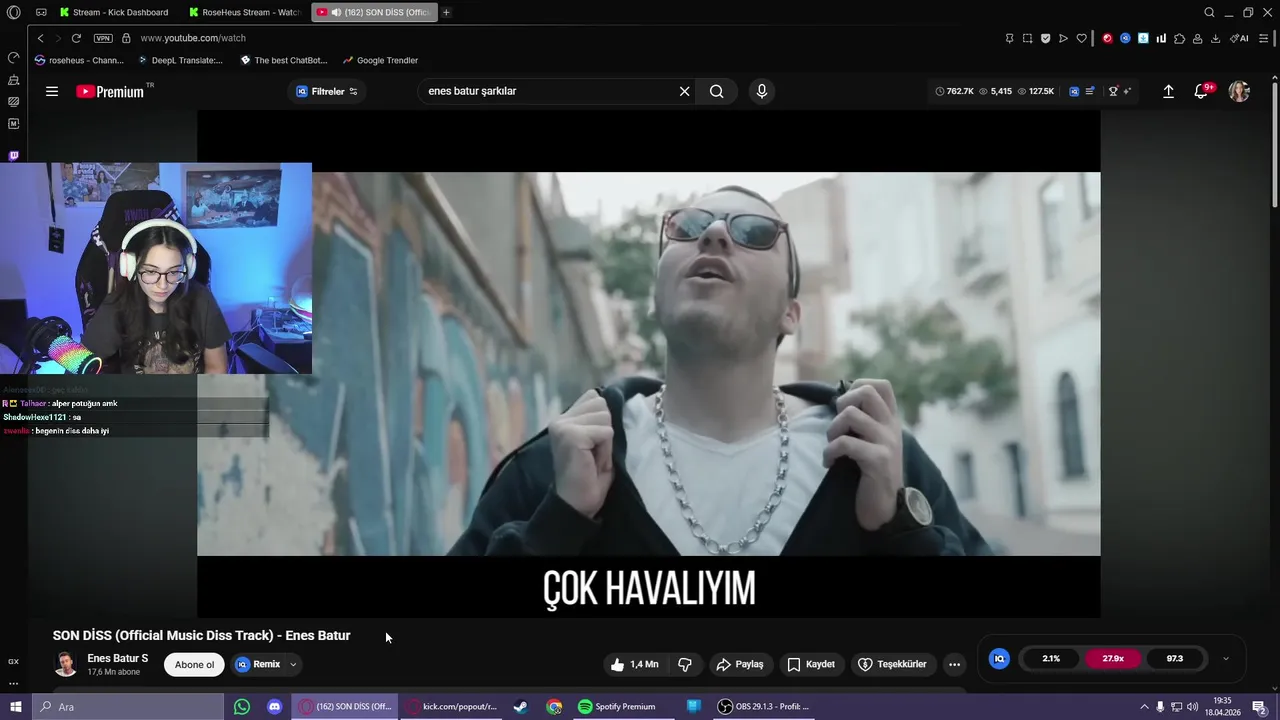Viewport: 1280px width, 720px height.
Task: Open more actions three-dots under the video
Action: click(x=954, y=664)
